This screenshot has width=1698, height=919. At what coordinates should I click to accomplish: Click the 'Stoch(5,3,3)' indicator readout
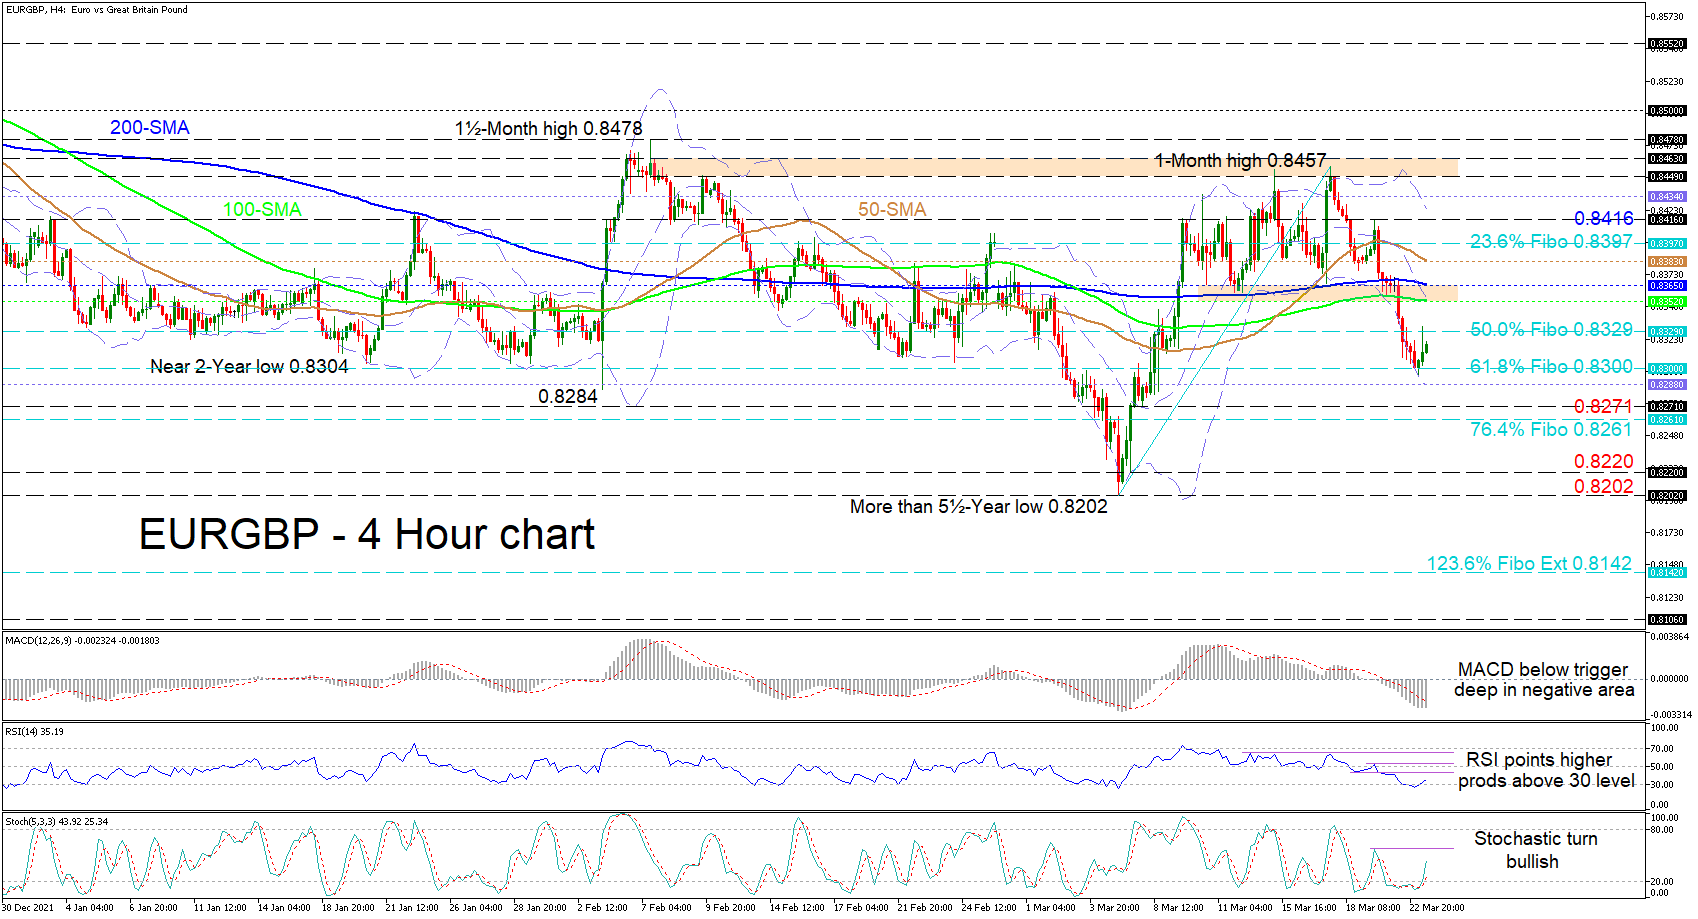click(57, 821)
